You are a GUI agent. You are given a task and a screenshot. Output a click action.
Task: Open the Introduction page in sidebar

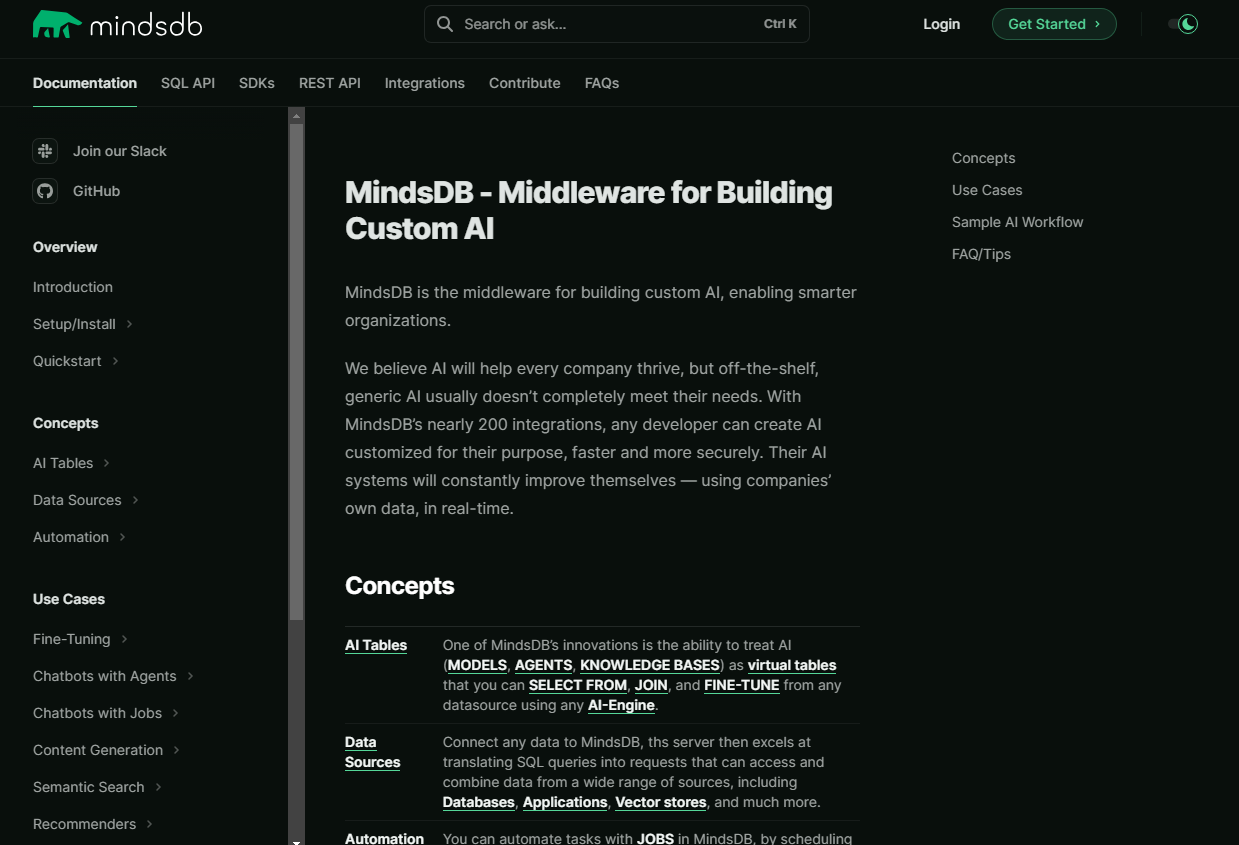[73, 287]
